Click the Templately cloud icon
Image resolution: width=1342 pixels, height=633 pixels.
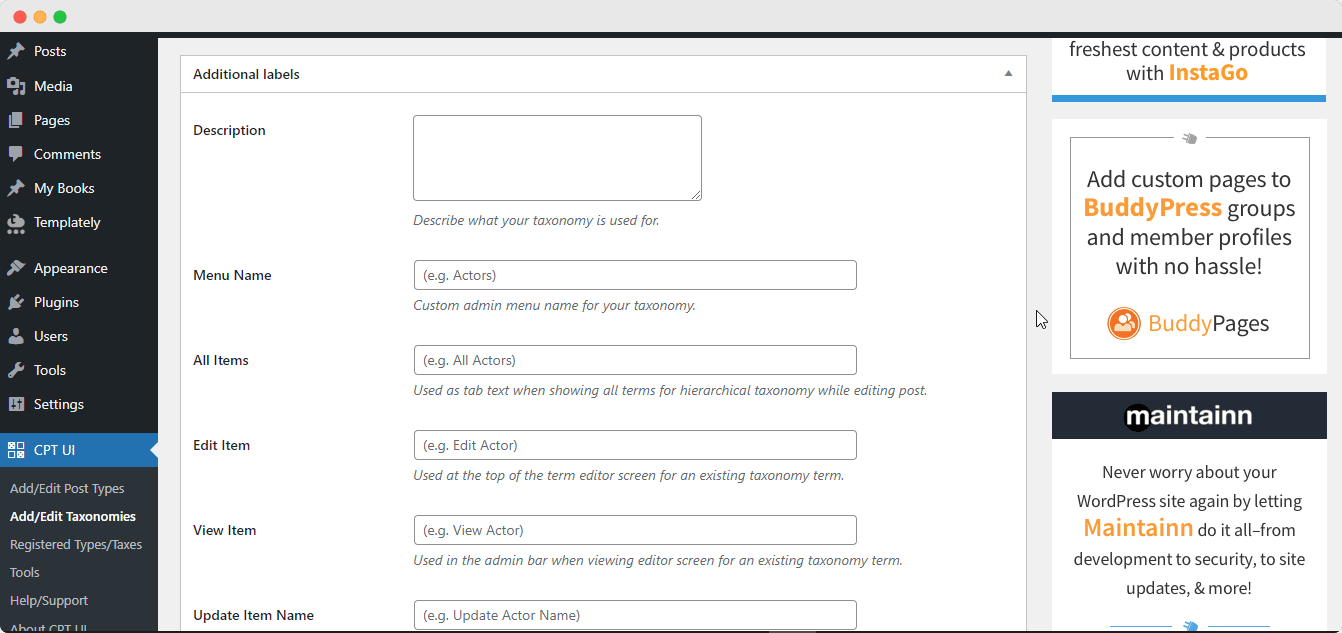click(16, 222)
